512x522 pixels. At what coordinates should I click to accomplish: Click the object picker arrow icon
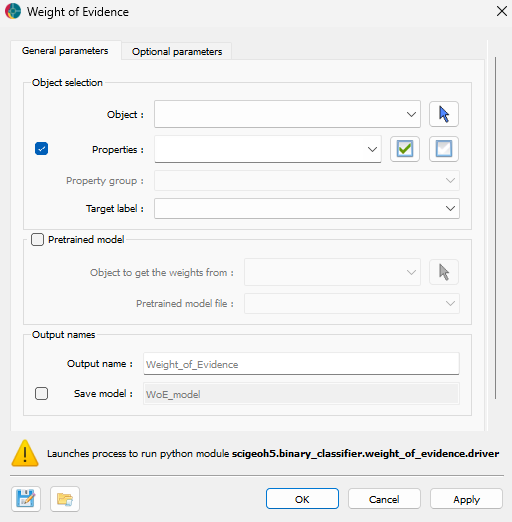(444, 114)
